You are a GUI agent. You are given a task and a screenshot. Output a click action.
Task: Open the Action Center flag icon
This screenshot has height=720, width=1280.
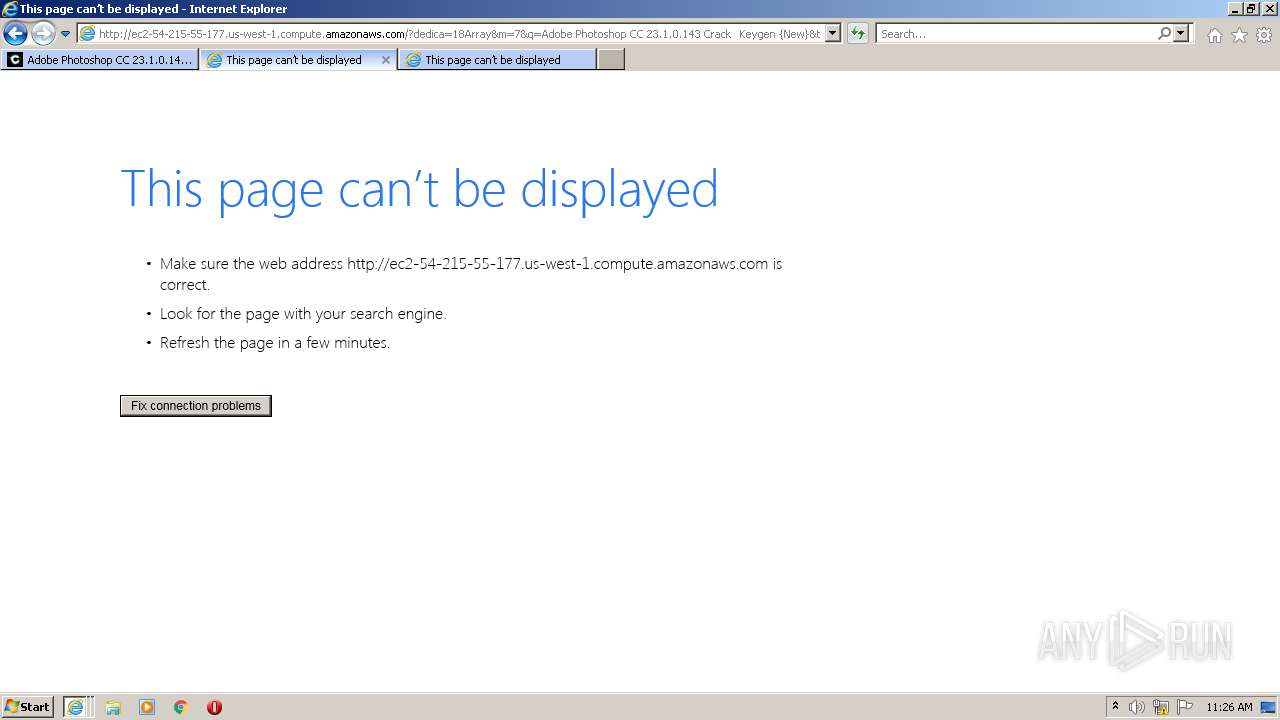pyautogui.click(x=1185, y=707)
